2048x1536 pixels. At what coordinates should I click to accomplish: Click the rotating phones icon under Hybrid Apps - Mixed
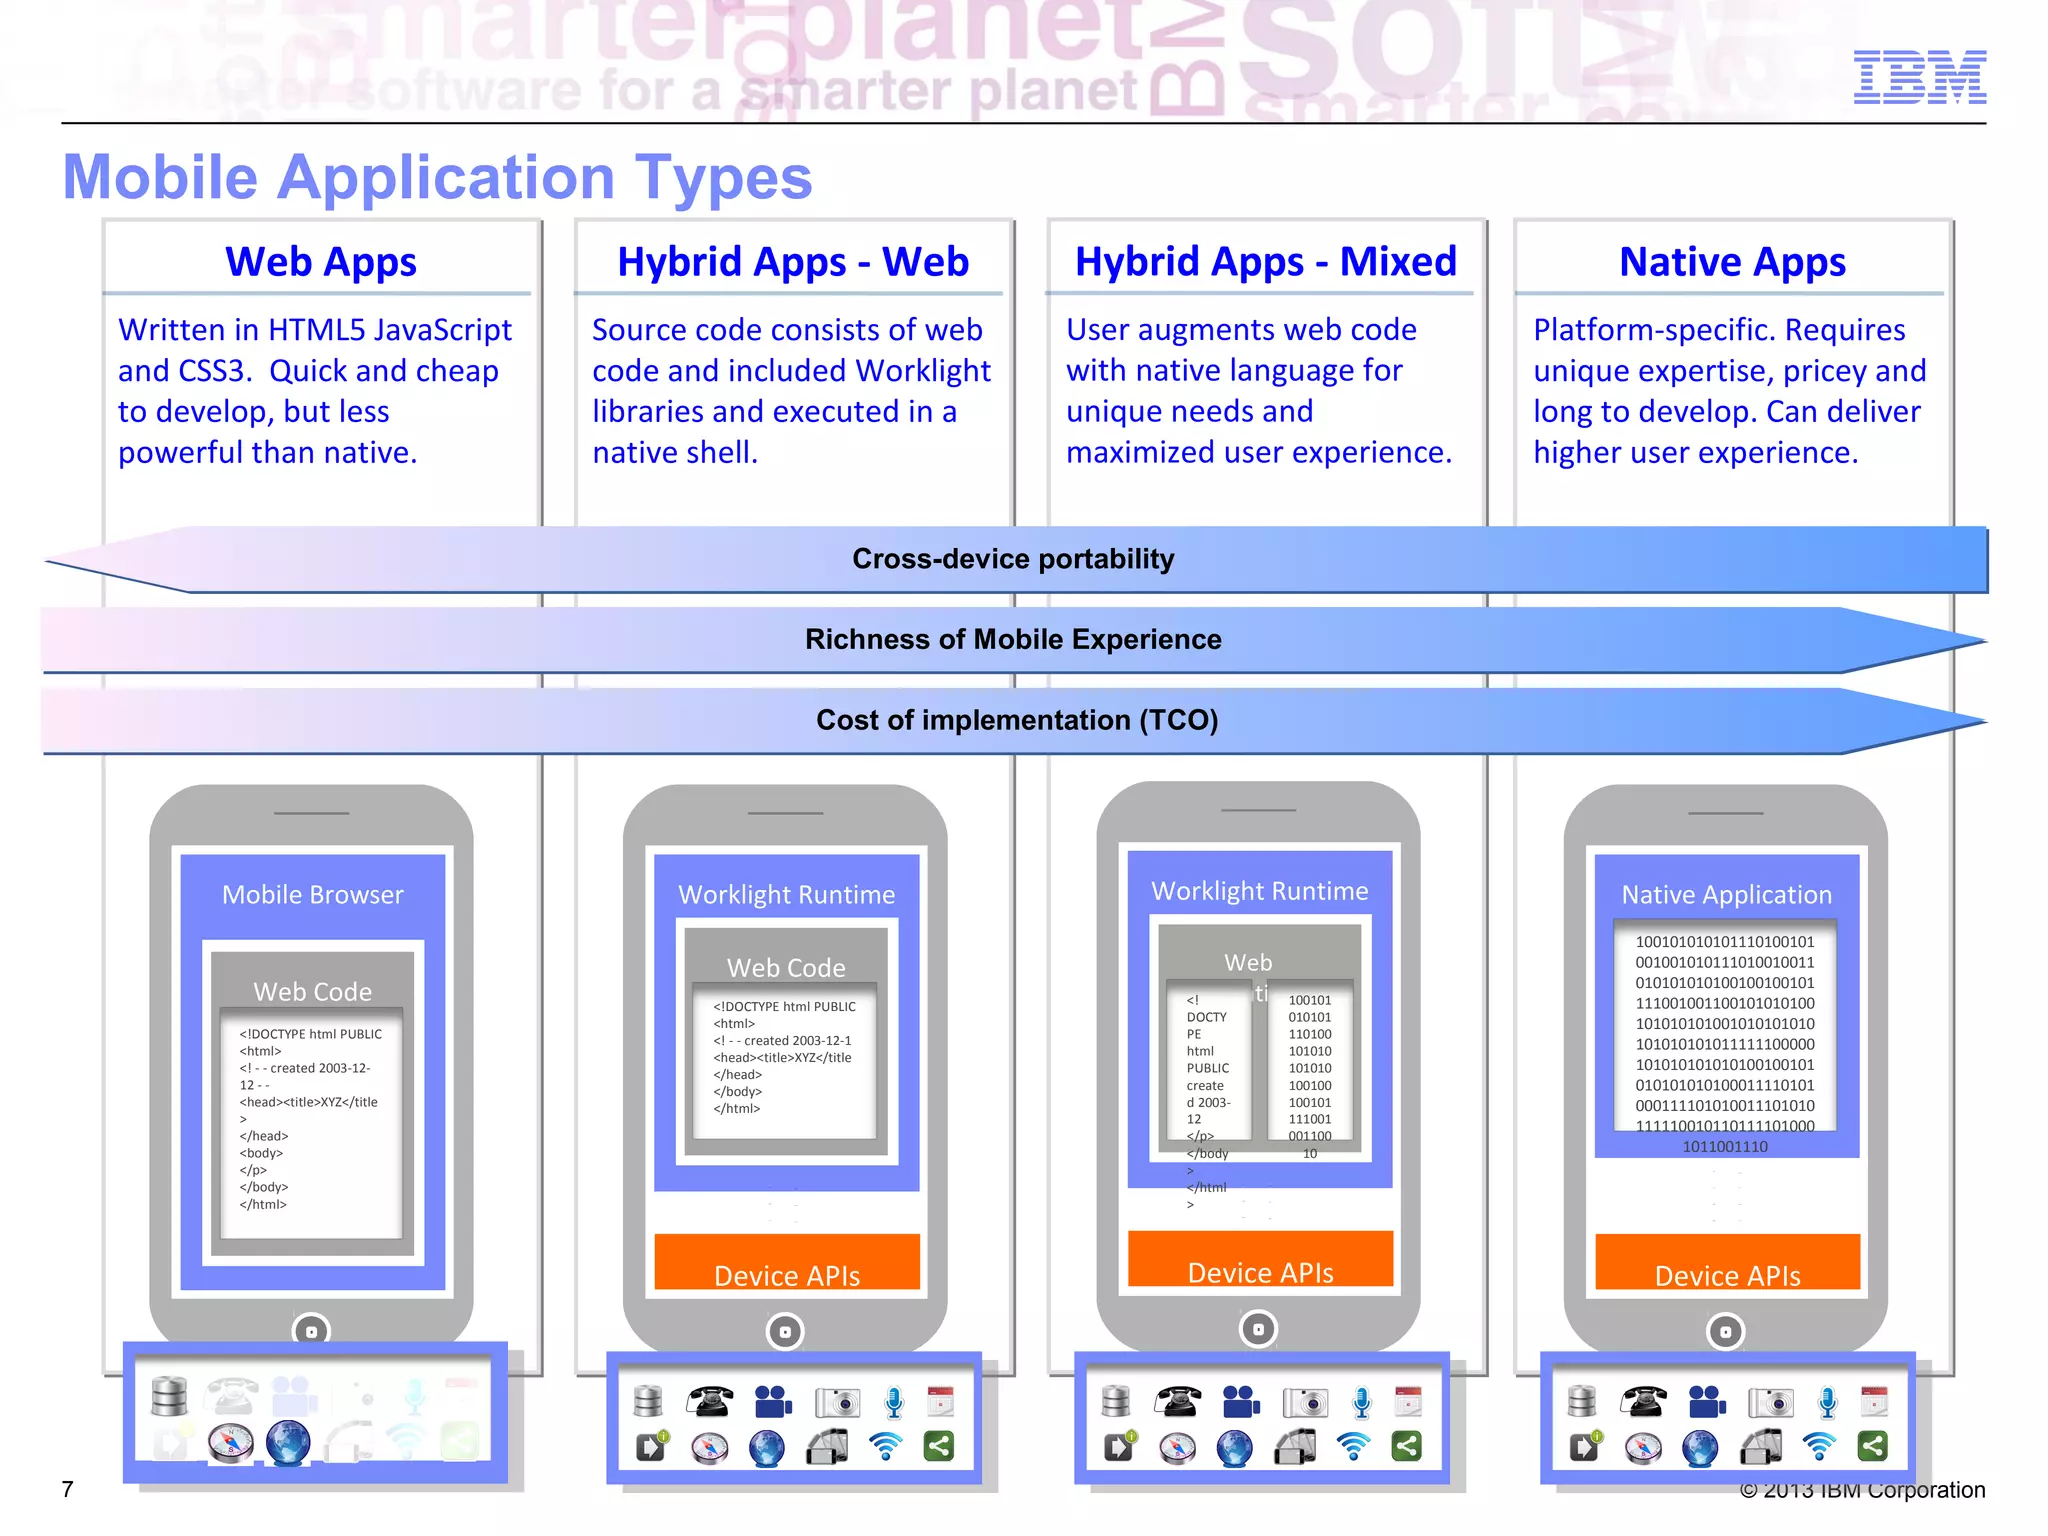pyautogui.click(x=1295, y=1447)
